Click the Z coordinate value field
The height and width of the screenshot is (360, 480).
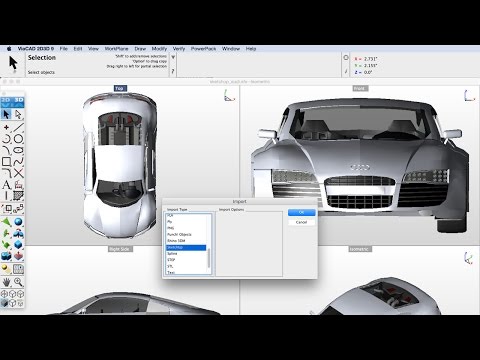368,72
